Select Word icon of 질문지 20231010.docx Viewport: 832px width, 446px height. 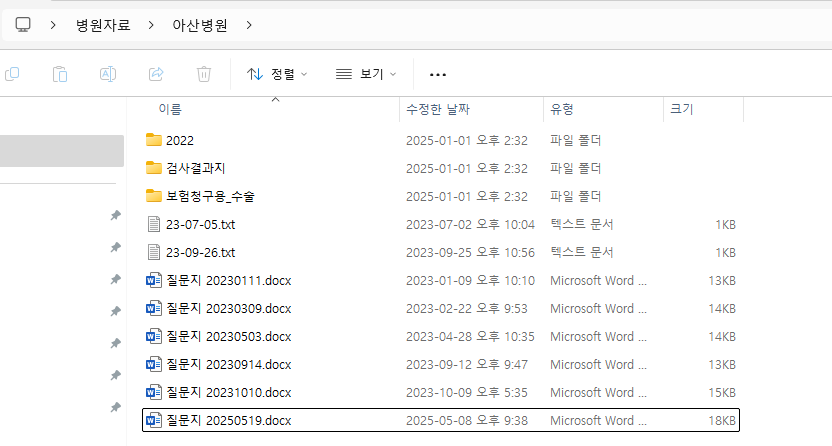click(154, 393)
